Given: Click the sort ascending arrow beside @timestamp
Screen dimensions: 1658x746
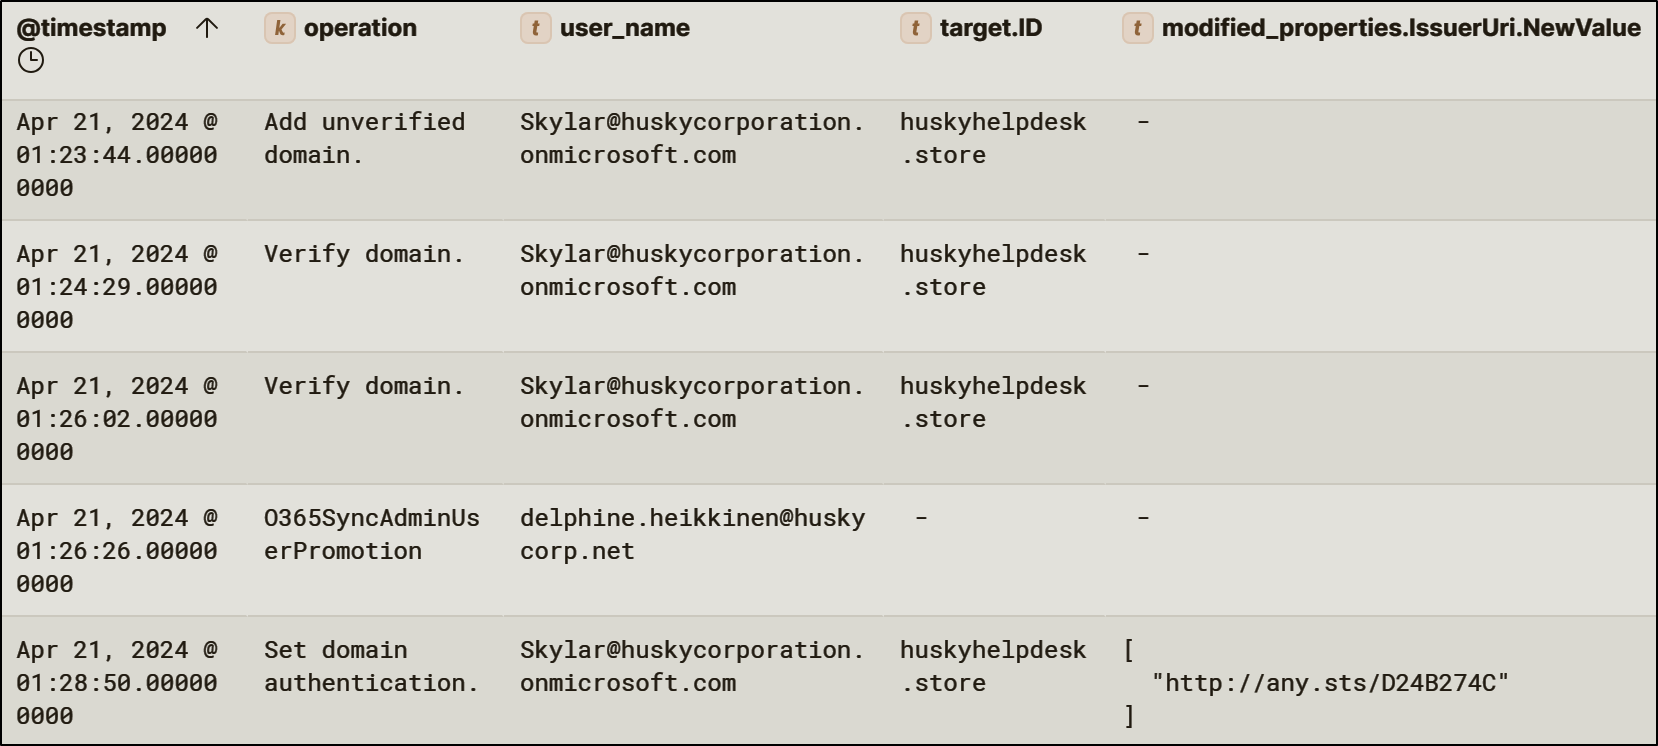Looking at the screenshot, I should [207, 28].
